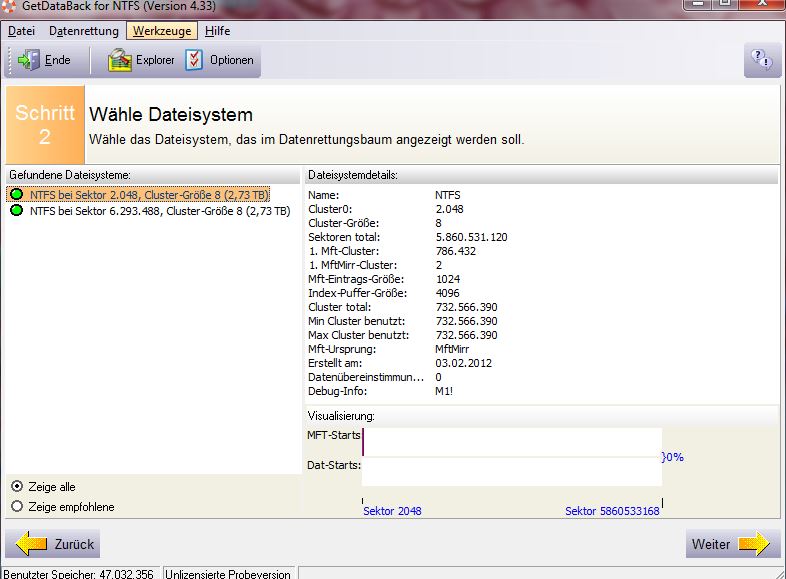Open the Datei menu
The image size is (786, 579).
pyautogui.click(x=22, y=31)
